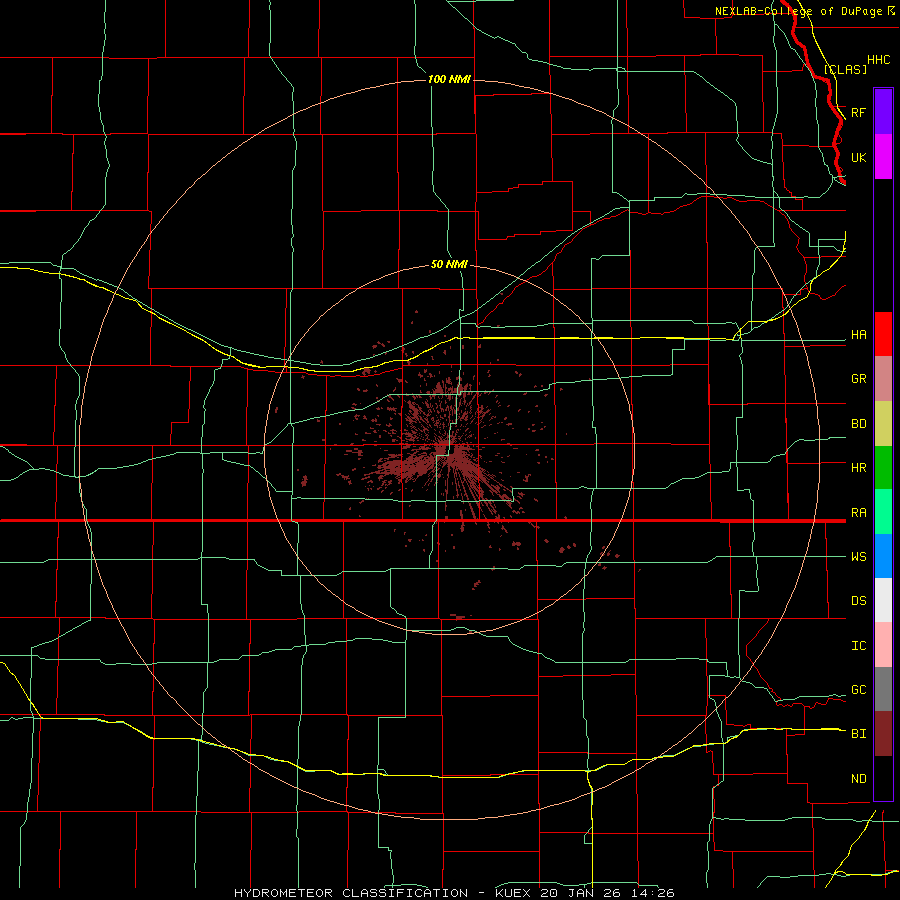The image size is (900, 900).
Task: Choose the WS blue legend swatch
Action: [883, 556]
